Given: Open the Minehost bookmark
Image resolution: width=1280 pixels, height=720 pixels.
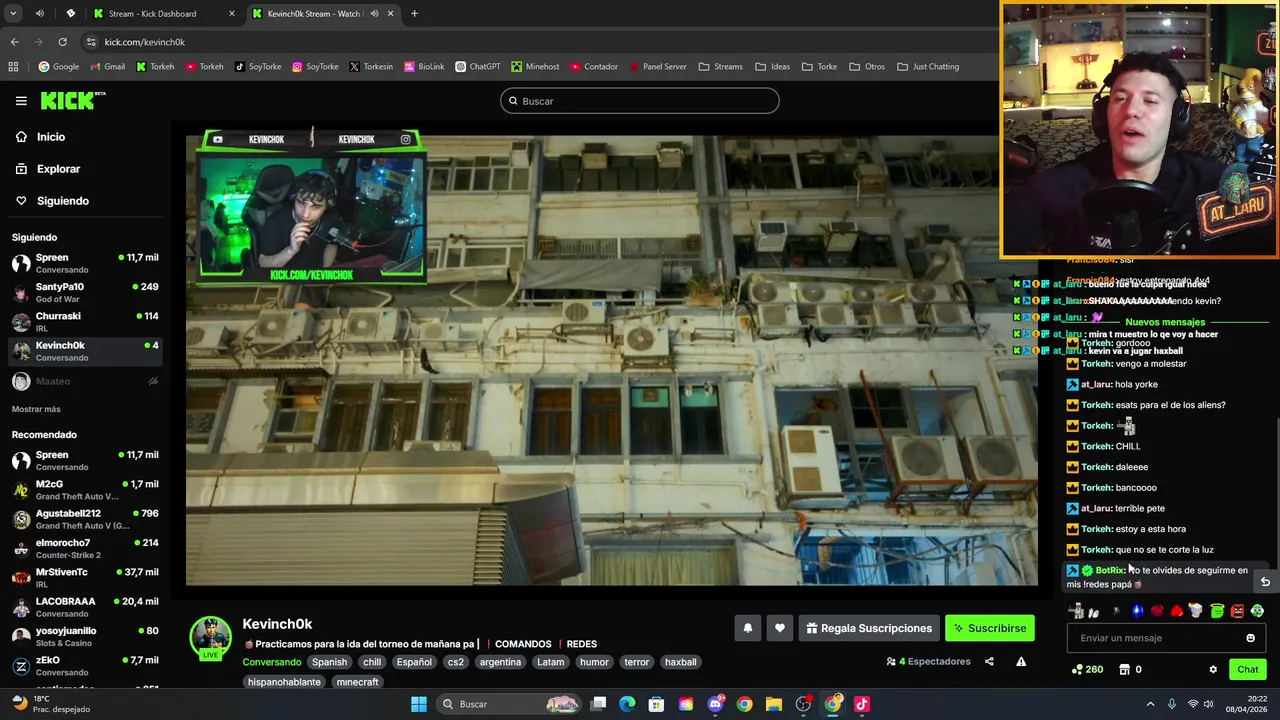Looking at the screenshot, I should [x=535, y=67].
